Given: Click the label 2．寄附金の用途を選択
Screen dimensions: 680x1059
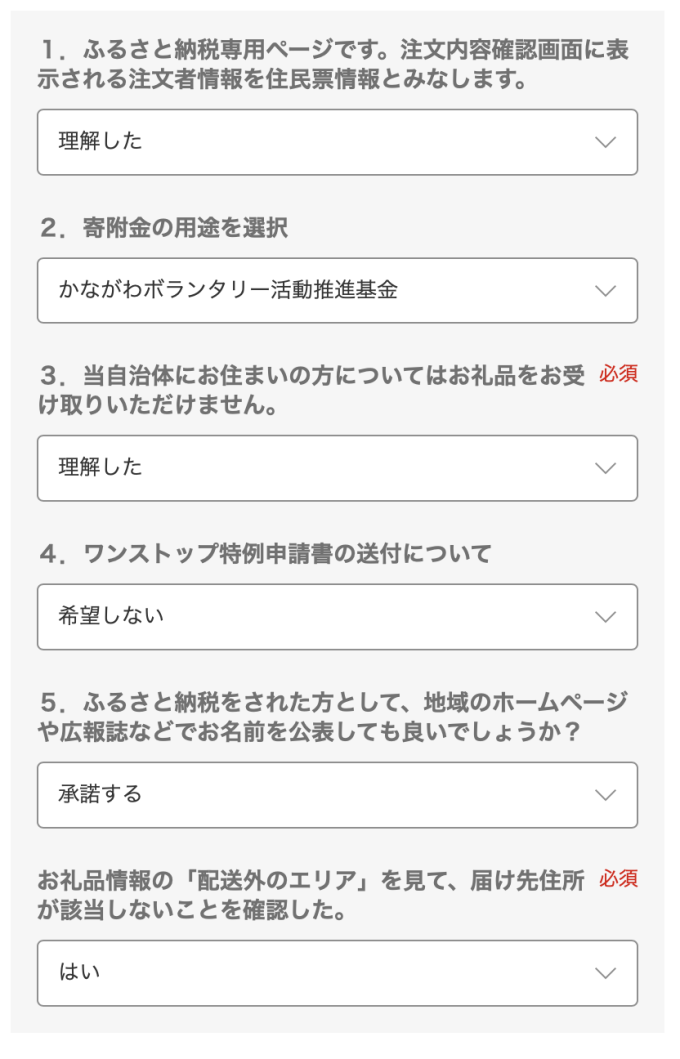Looking at the screenshot, I should 164,228.
